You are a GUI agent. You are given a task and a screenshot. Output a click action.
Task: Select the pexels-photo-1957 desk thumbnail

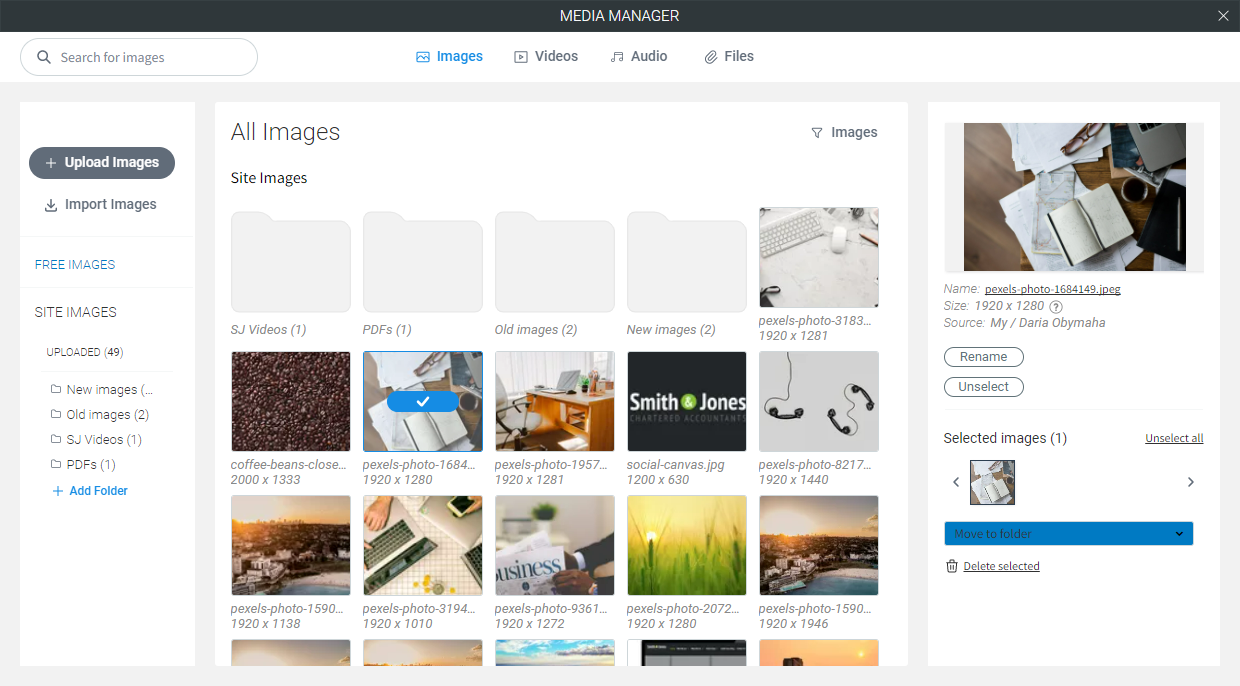click(x=555, y=401)
